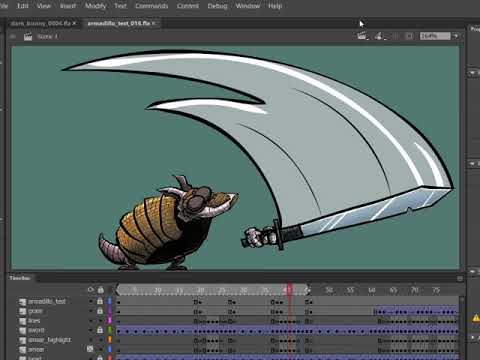Click the red playhead on the timeline ruler
This screenshot has width=480, height=360.
coord(289,289)
